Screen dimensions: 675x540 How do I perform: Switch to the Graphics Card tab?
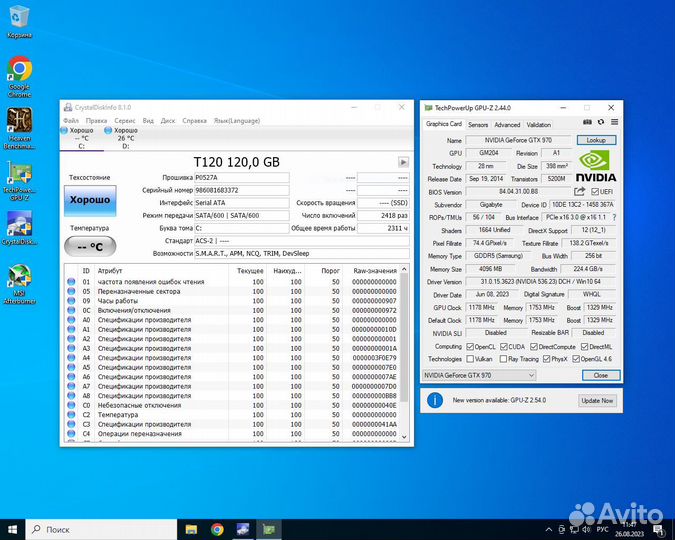(x=444, y=124)
